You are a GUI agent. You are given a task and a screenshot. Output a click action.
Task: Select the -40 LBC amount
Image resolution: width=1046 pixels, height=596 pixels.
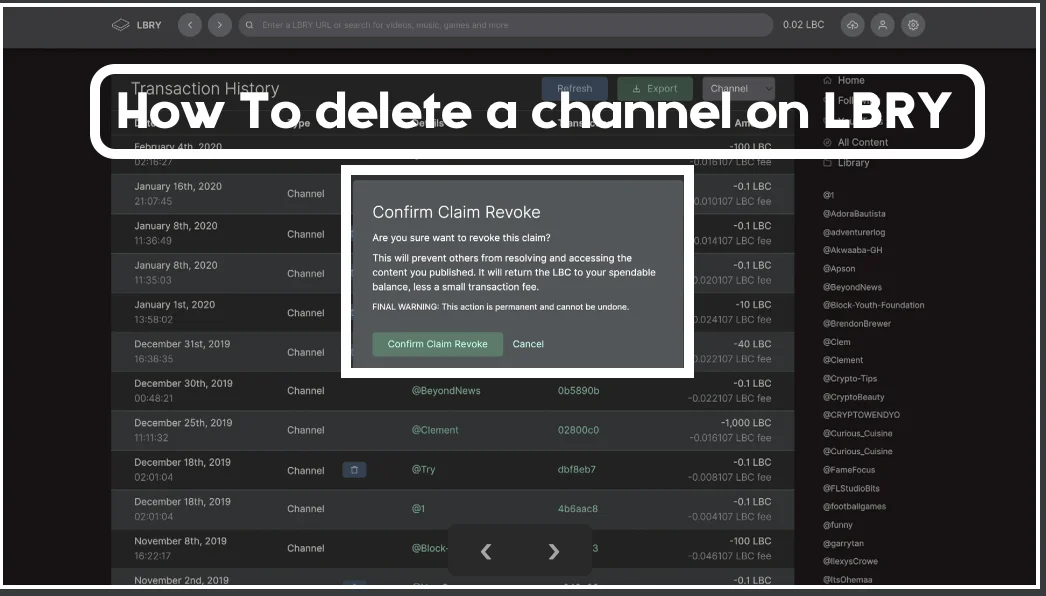(x=752, y=344)
